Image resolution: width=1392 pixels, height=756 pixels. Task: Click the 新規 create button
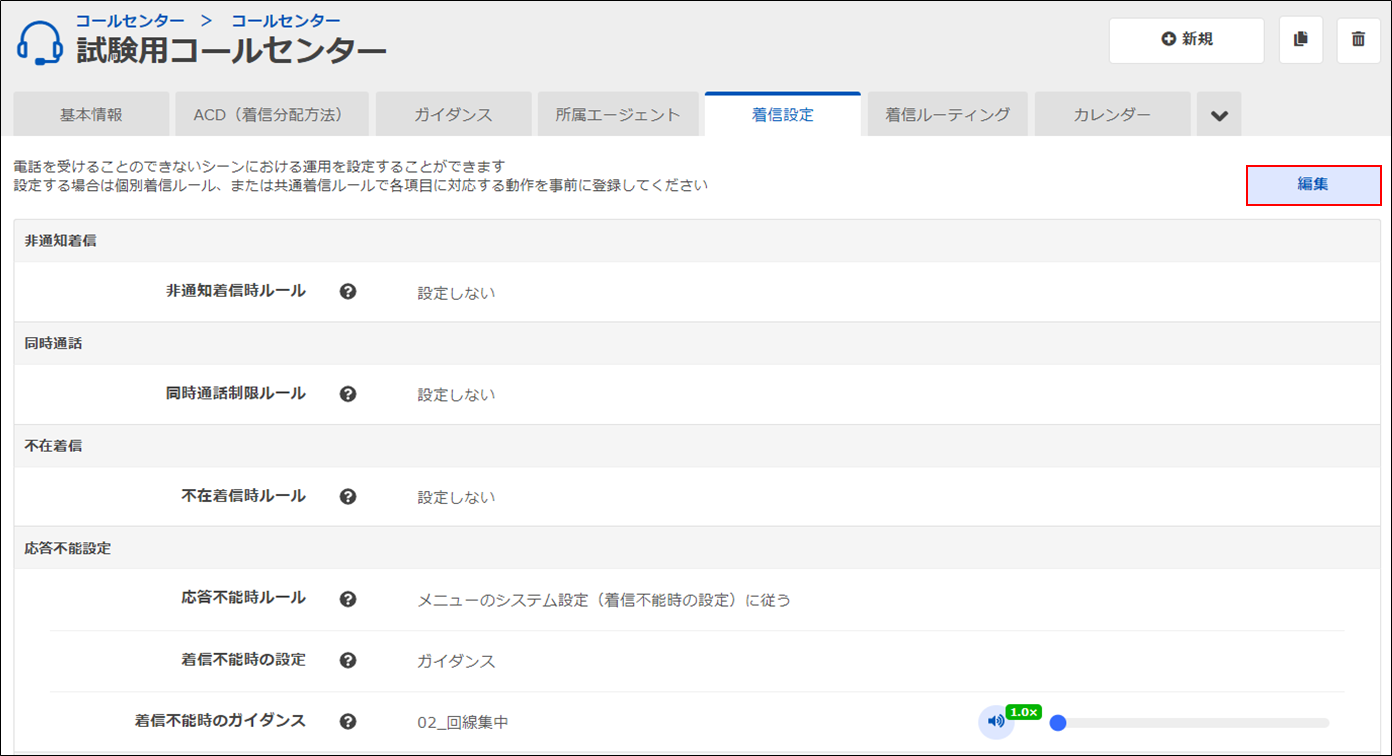click(1186, 40)
